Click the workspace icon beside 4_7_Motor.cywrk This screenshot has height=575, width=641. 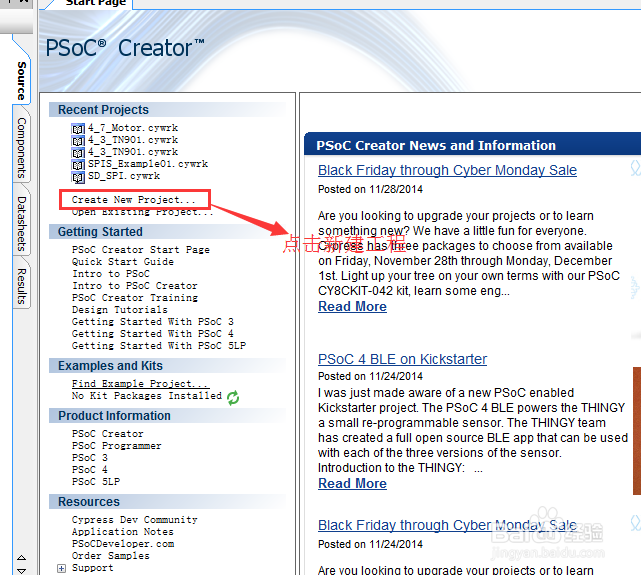click(x=78, y=129)
